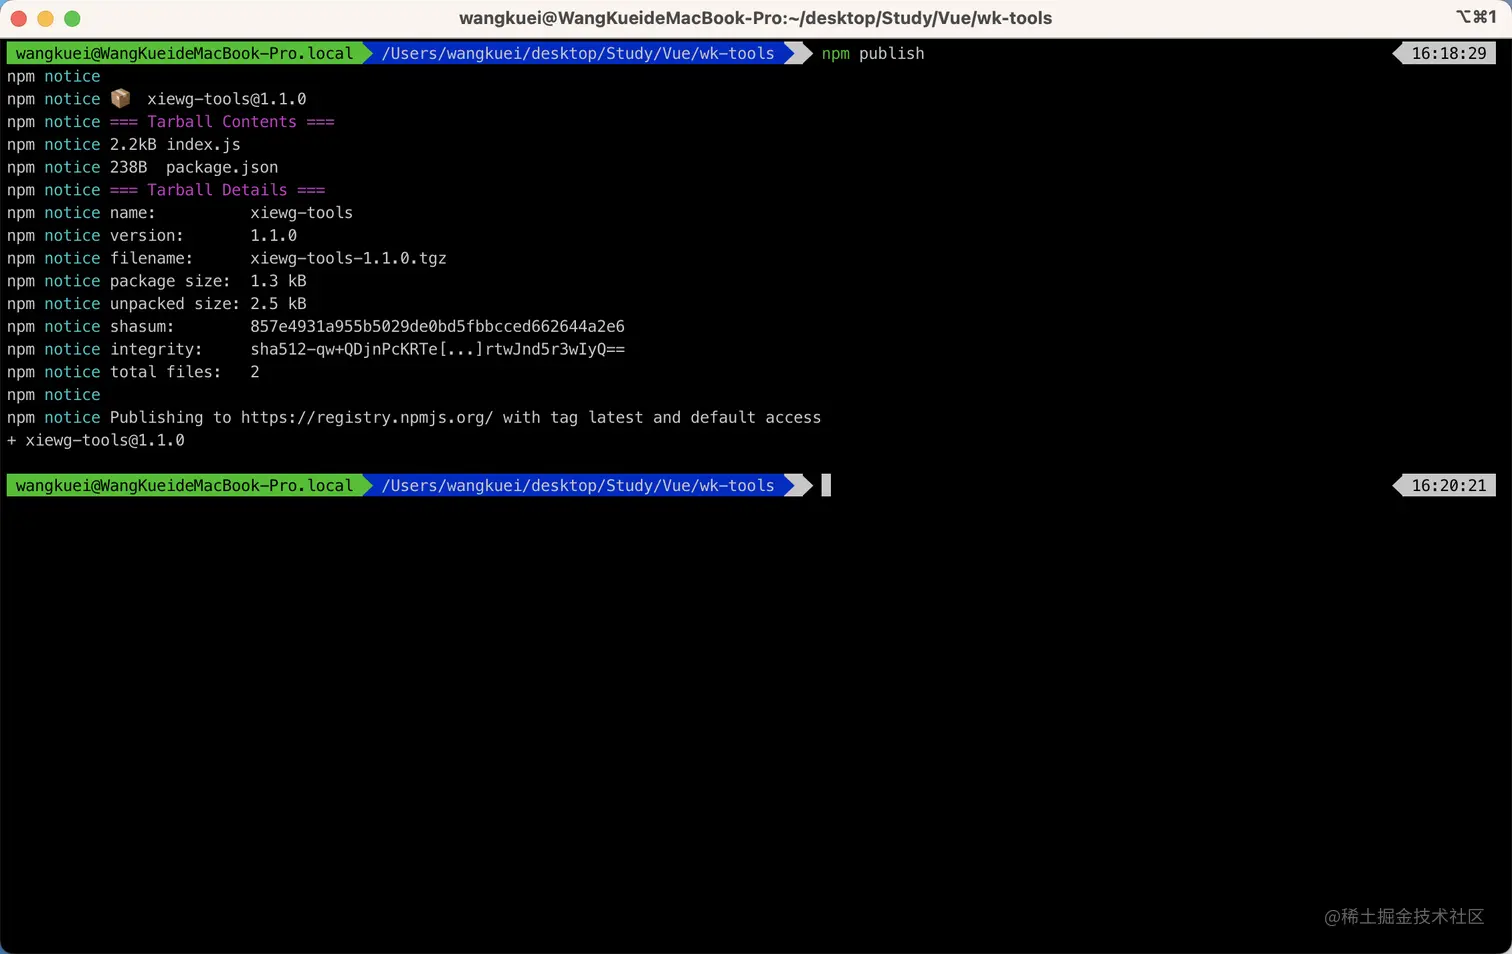The width and height of the screenshot is (1512, 954).
Task: Click the second prompt's blue directory path segment
Action: (578, 485)
